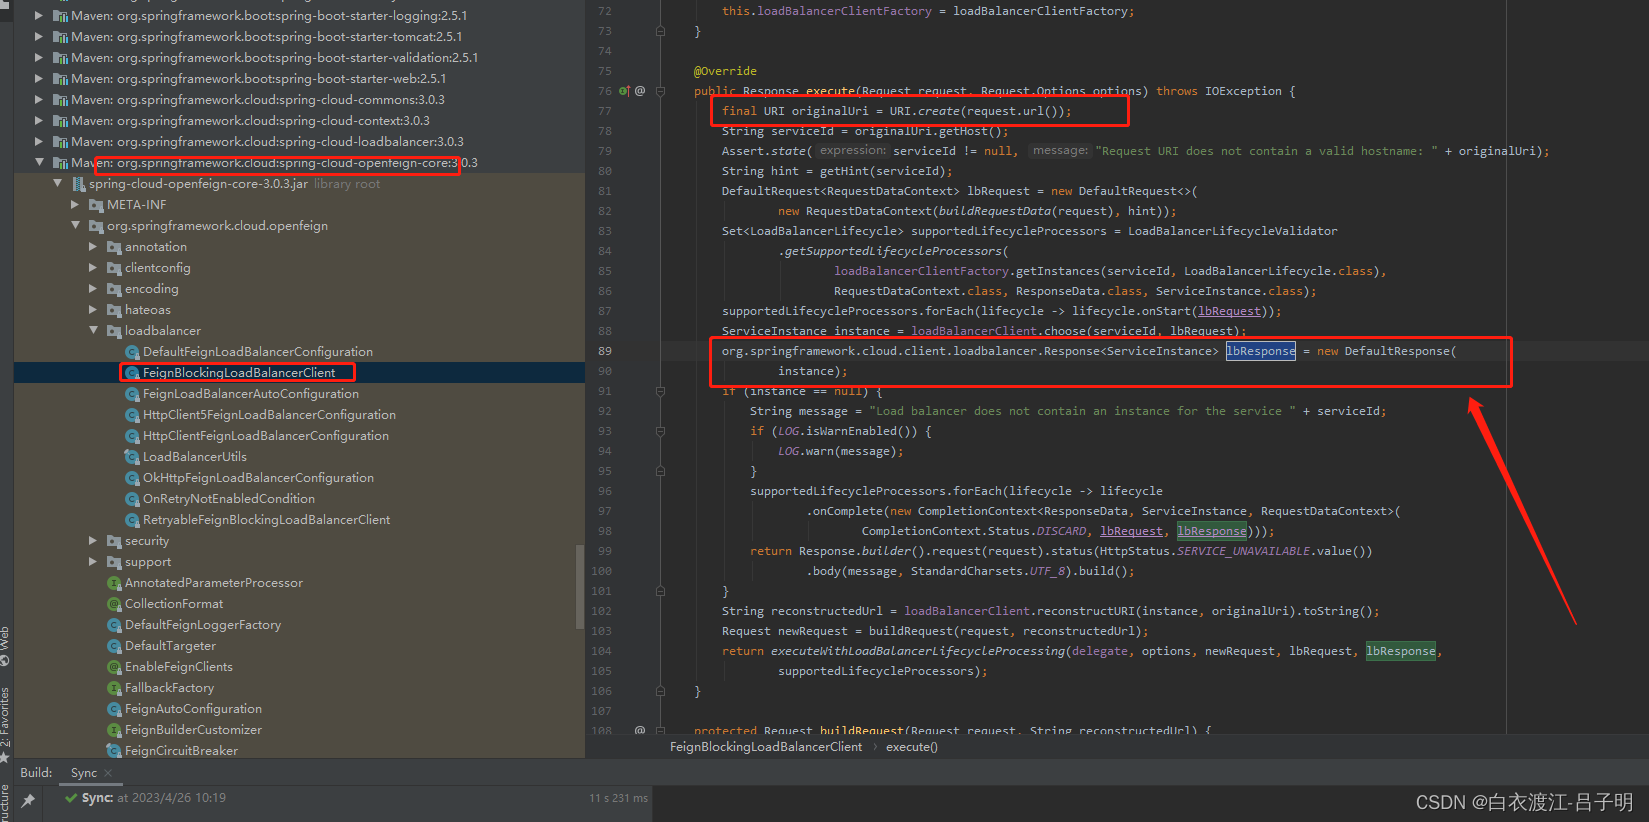Expand the clientconfig package
The height and width of the screenshot is (822, 1649).
tap(93, 268)
